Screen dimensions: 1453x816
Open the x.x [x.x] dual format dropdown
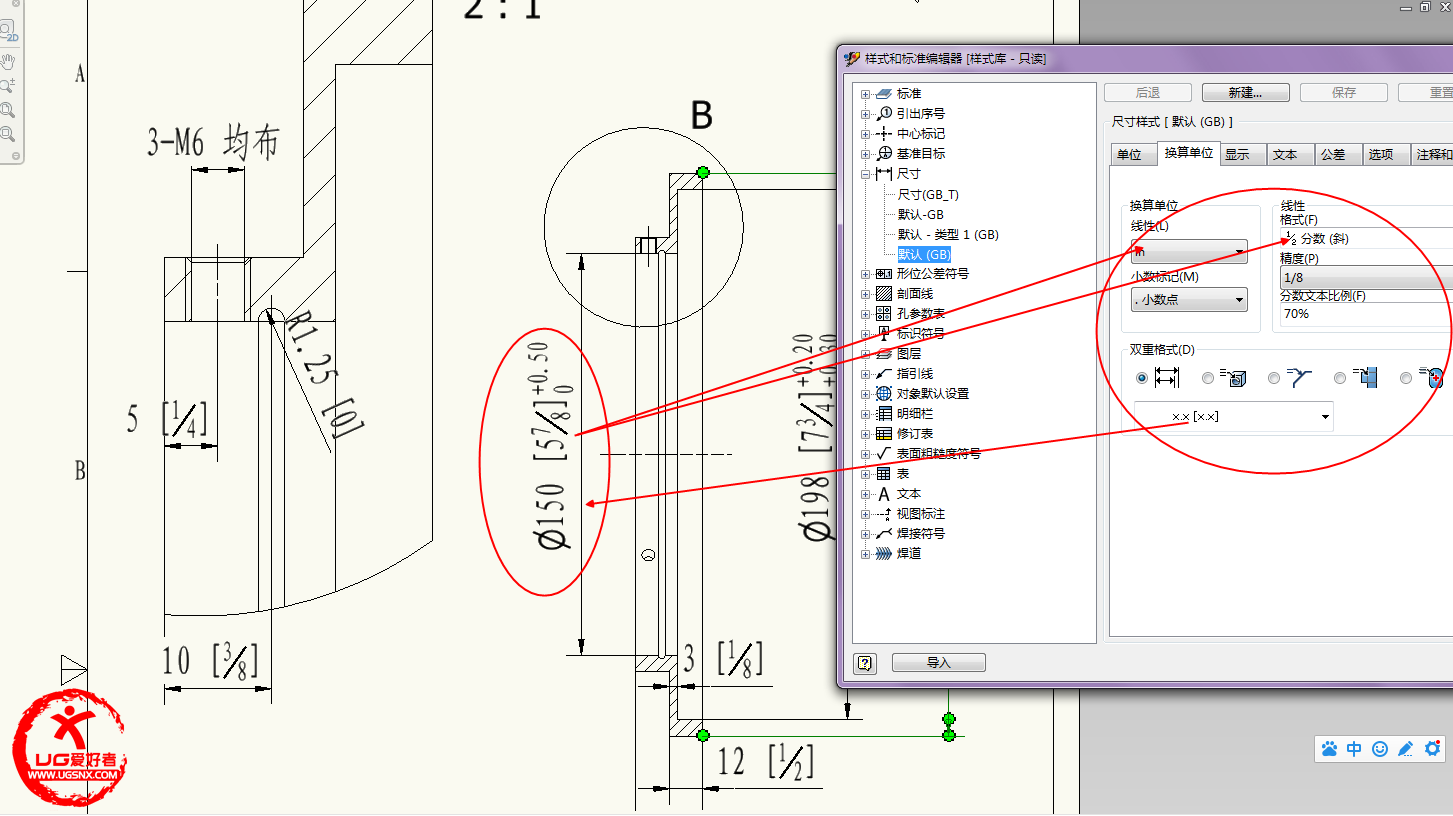pos(1233,417)
